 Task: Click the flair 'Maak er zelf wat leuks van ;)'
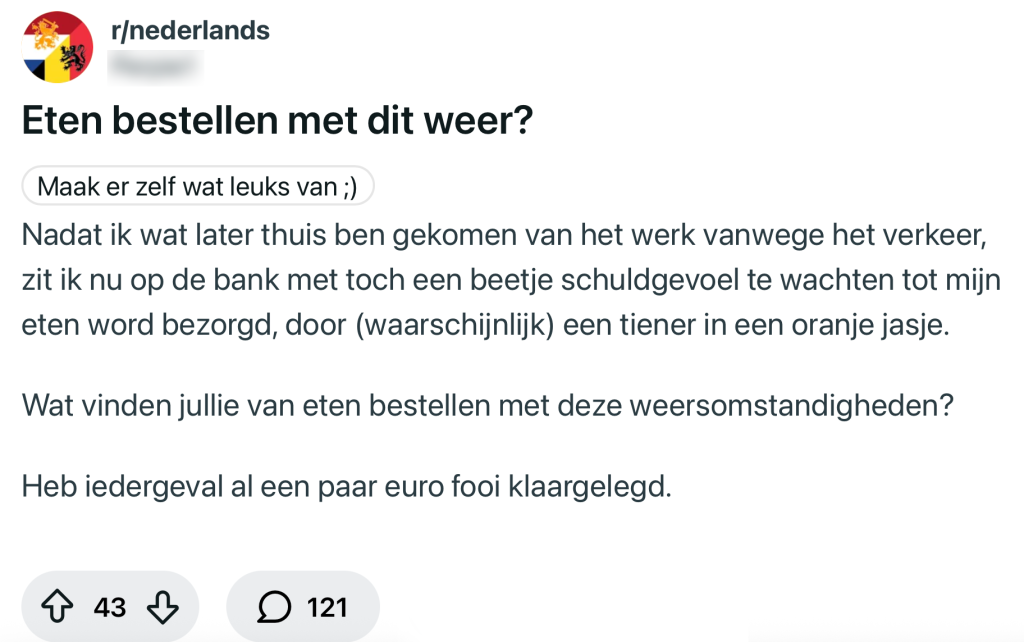coord(197,186)
